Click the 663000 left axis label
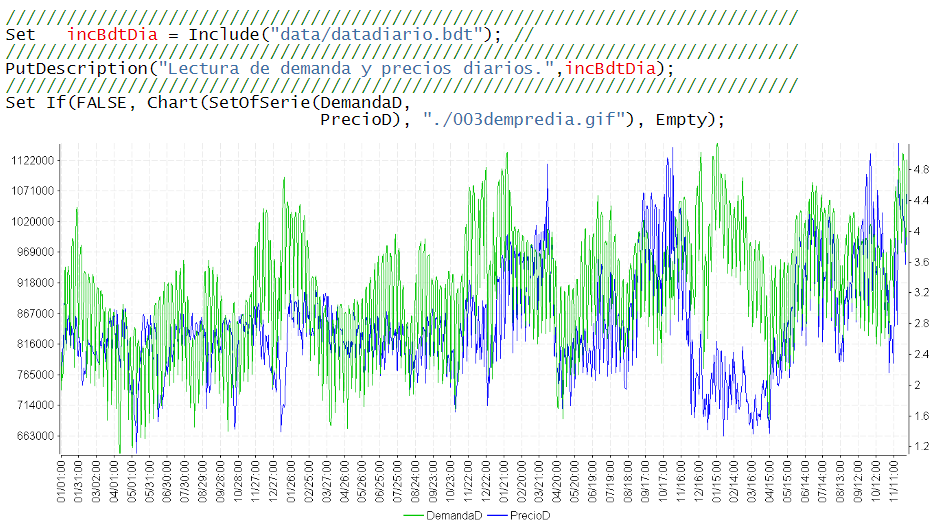The image size is (940, 530). (x=35, y=436)
